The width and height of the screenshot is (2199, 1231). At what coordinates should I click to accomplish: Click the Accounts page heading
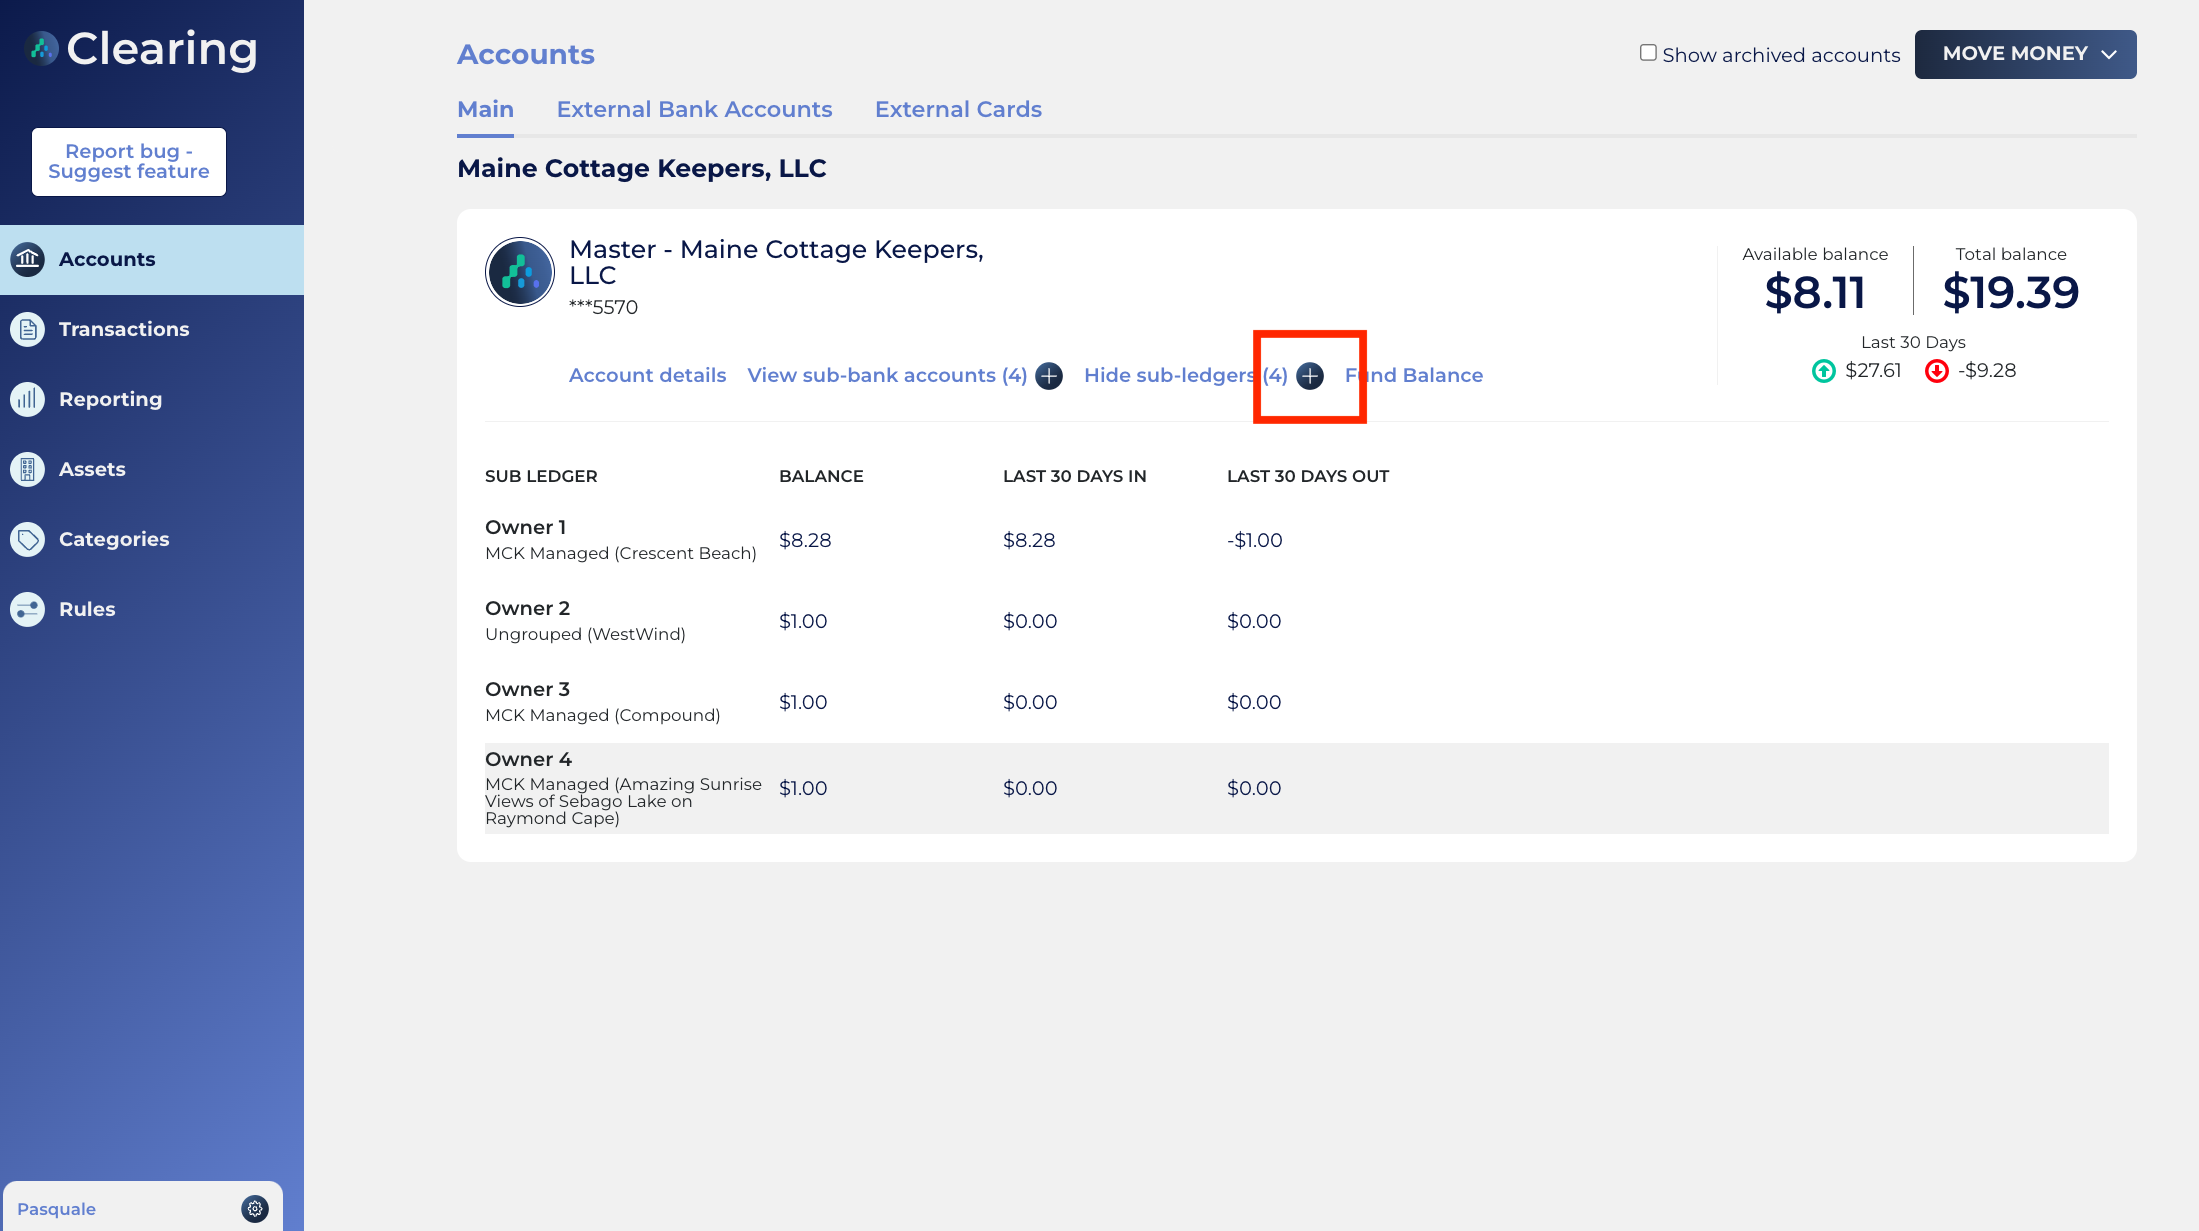point(526,55)
